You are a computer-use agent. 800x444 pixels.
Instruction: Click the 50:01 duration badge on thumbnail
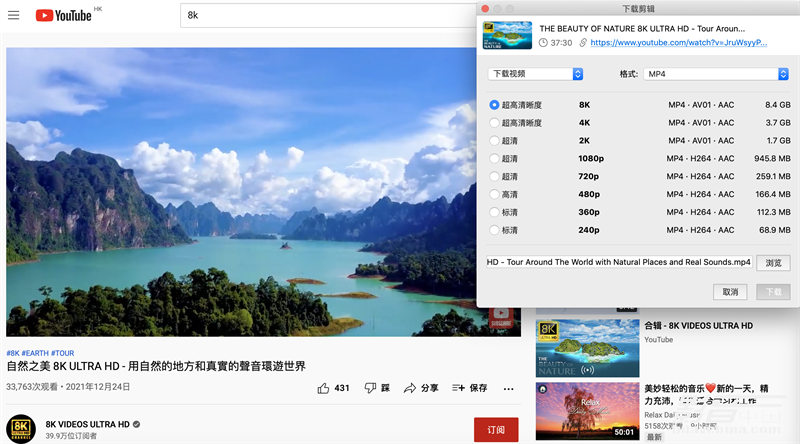click(624, 432)
